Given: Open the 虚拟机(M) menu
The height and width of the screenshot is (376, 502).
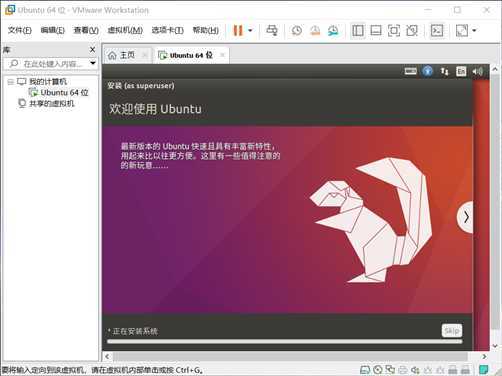Looking at the screenshot, I should pyautogui.click(x=125, y=30).
